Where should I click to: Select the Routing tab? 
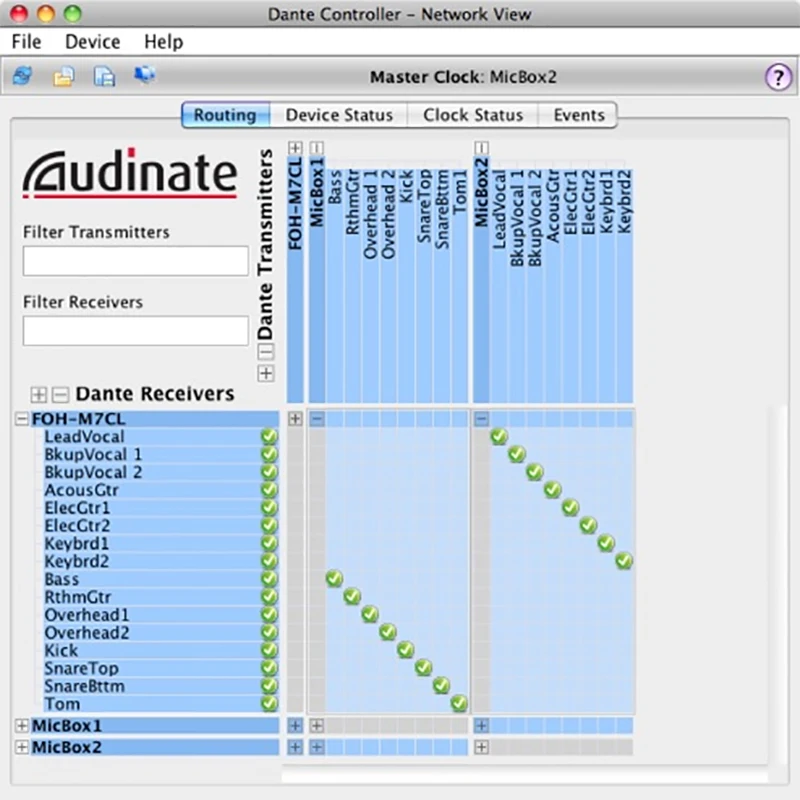225,115
